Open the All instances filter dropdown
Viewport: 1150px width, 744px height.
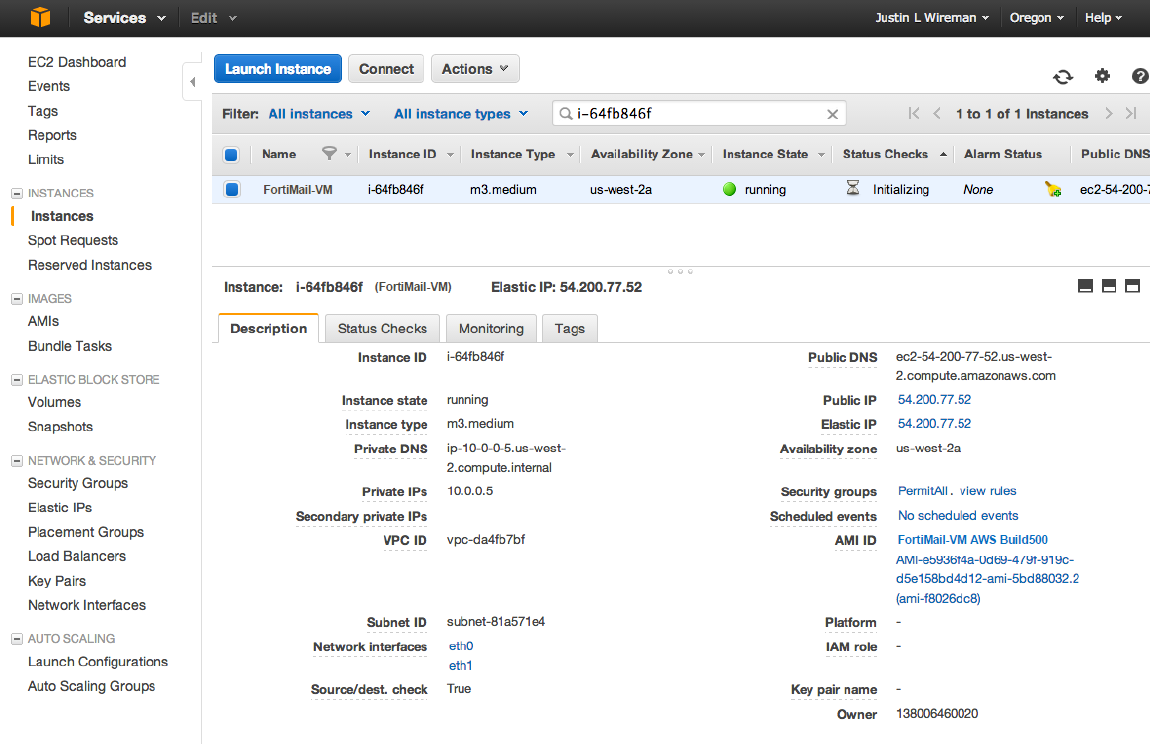[319, 114]
